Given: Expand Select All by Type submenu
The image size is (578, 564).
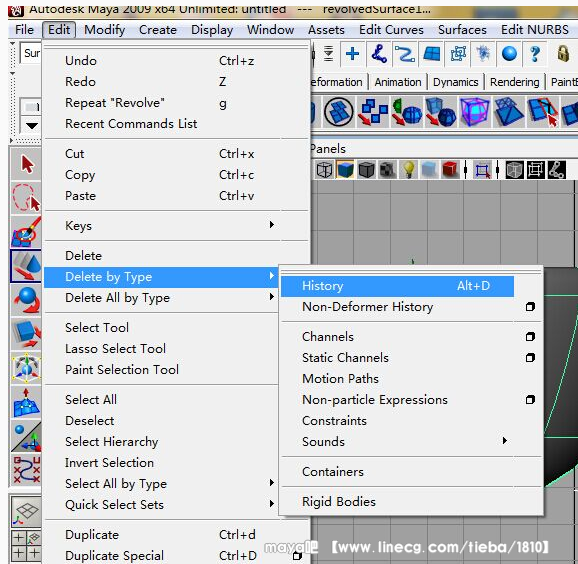Looking at the screenshot, I should click(272, 483).
